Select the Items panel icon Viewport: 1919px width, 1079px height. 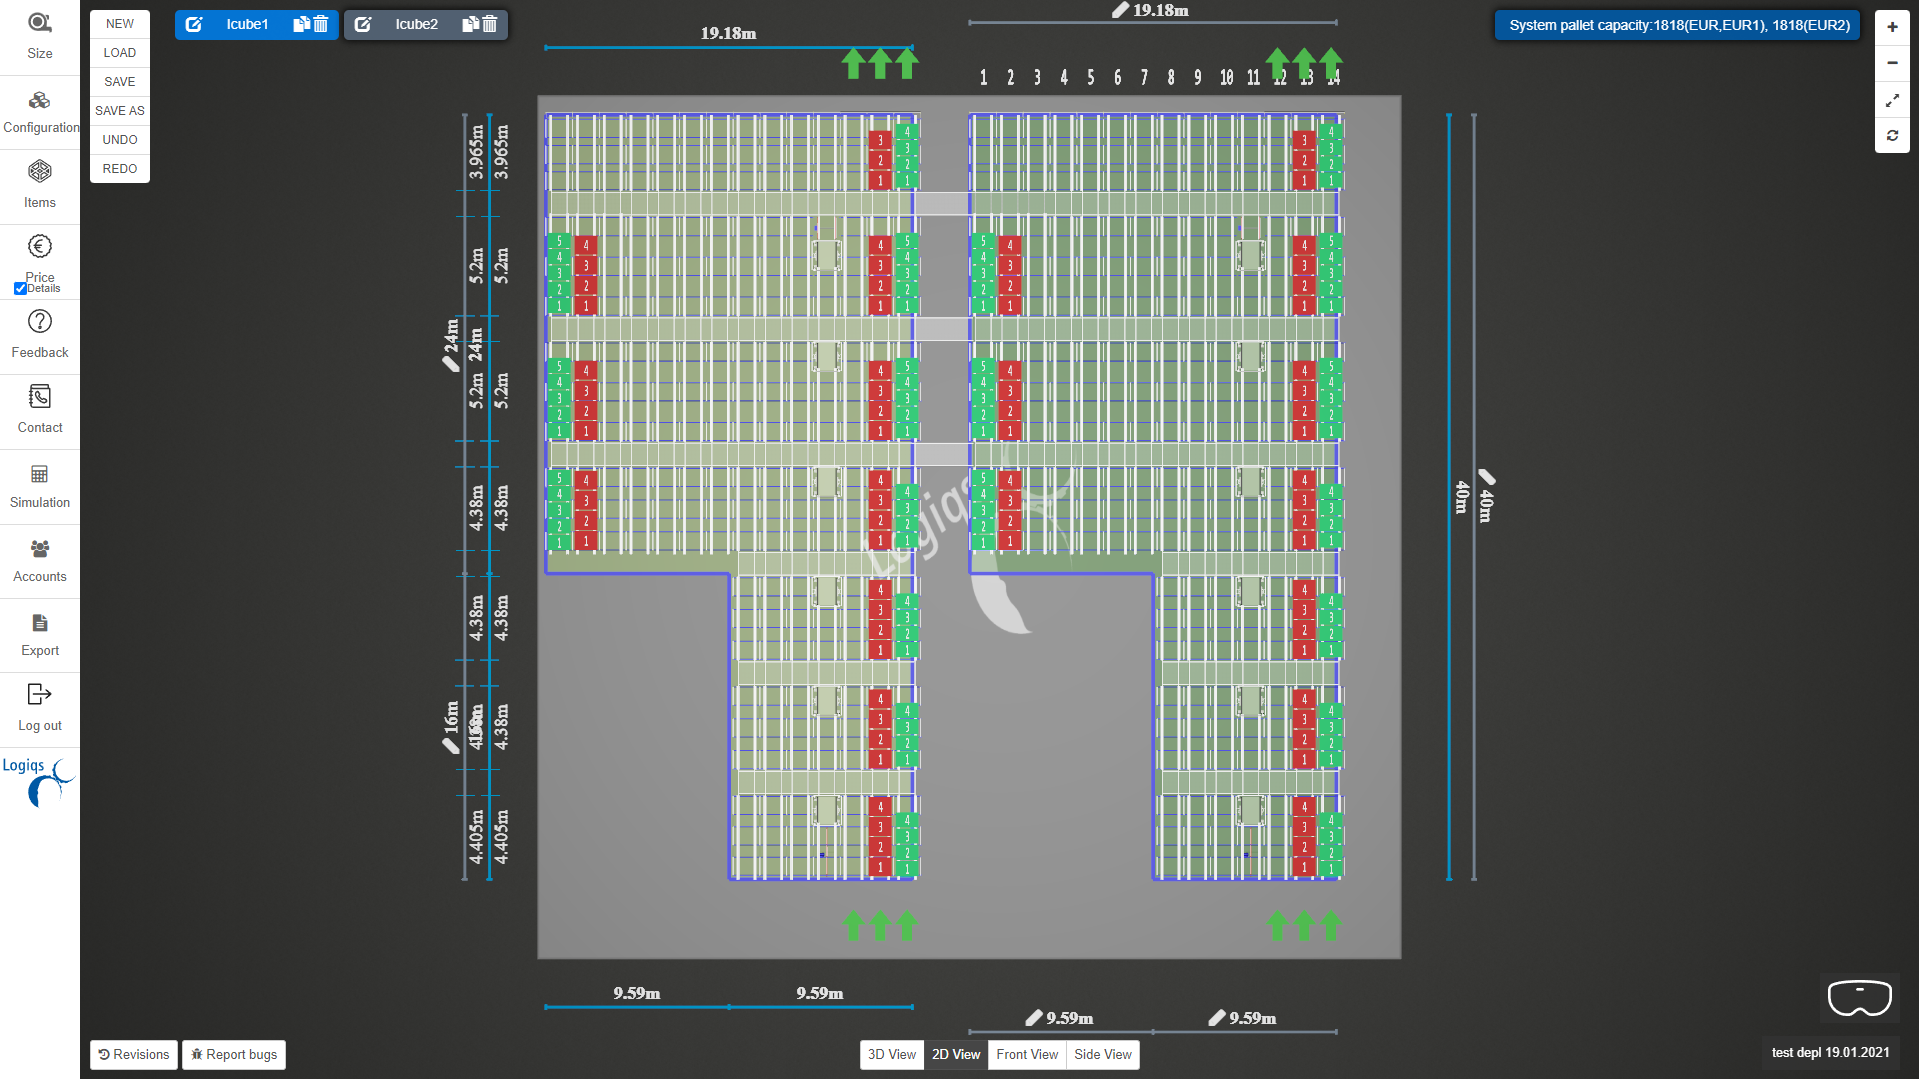[x=39, y=172]
